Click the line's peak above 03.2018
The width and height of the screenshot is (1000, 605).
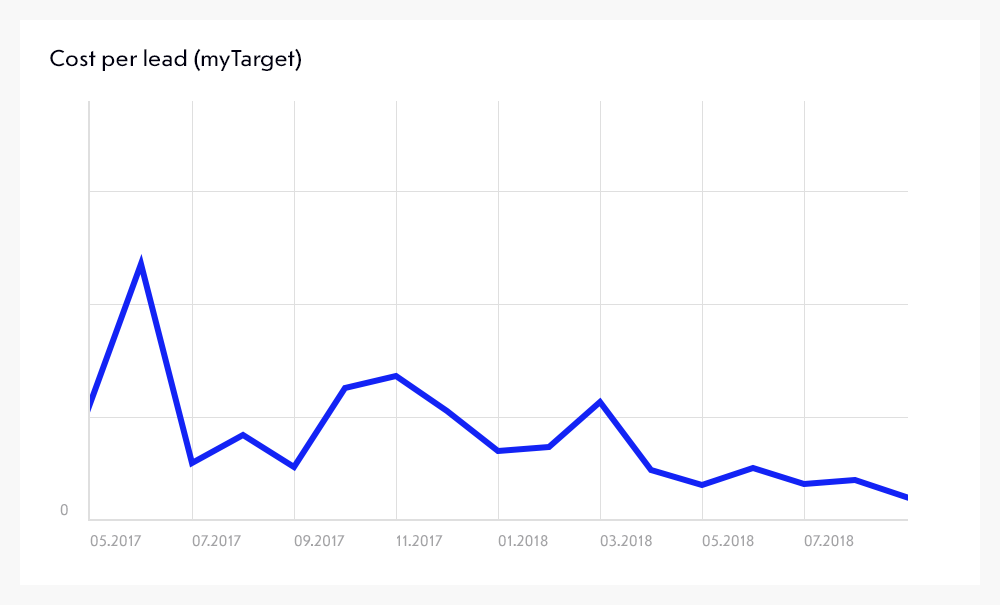click(600, 402)
